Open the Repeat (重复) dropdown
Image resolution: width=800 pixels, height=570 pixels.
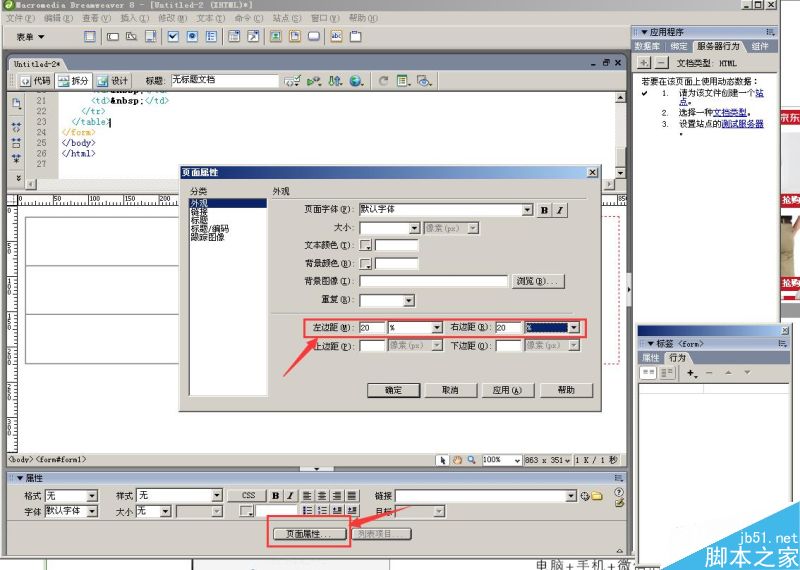pos(408,300)
